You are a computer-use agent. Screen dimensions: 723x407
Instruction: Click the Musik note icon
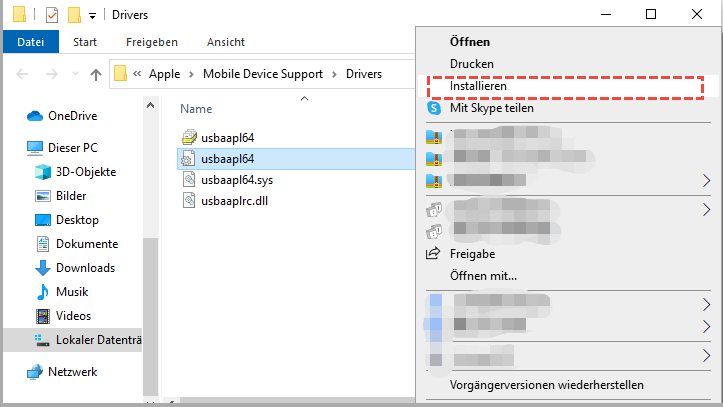43,292
